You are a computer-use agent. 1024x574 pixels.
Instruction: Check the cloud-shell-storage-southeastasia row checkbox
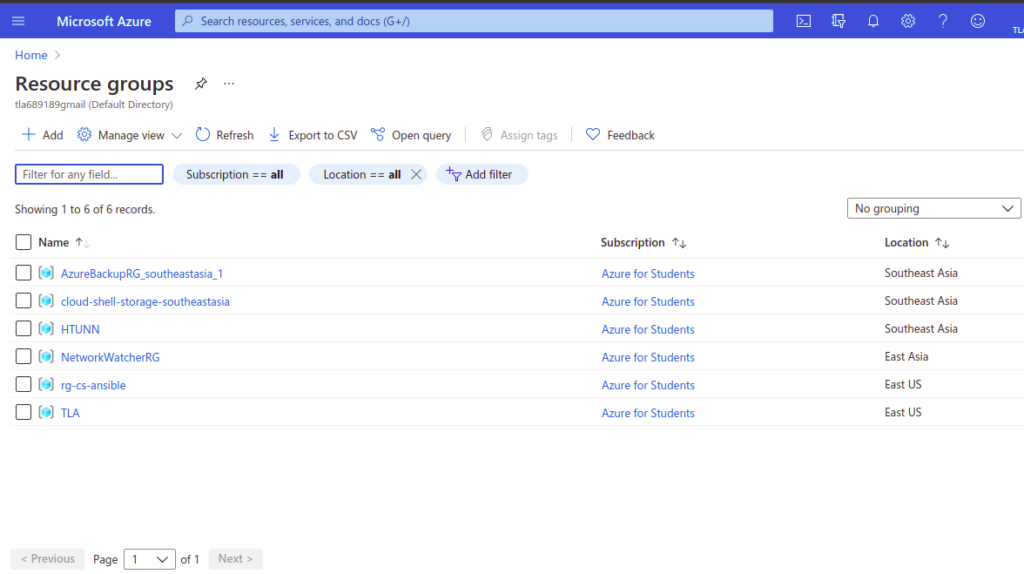tap(24, 301)
